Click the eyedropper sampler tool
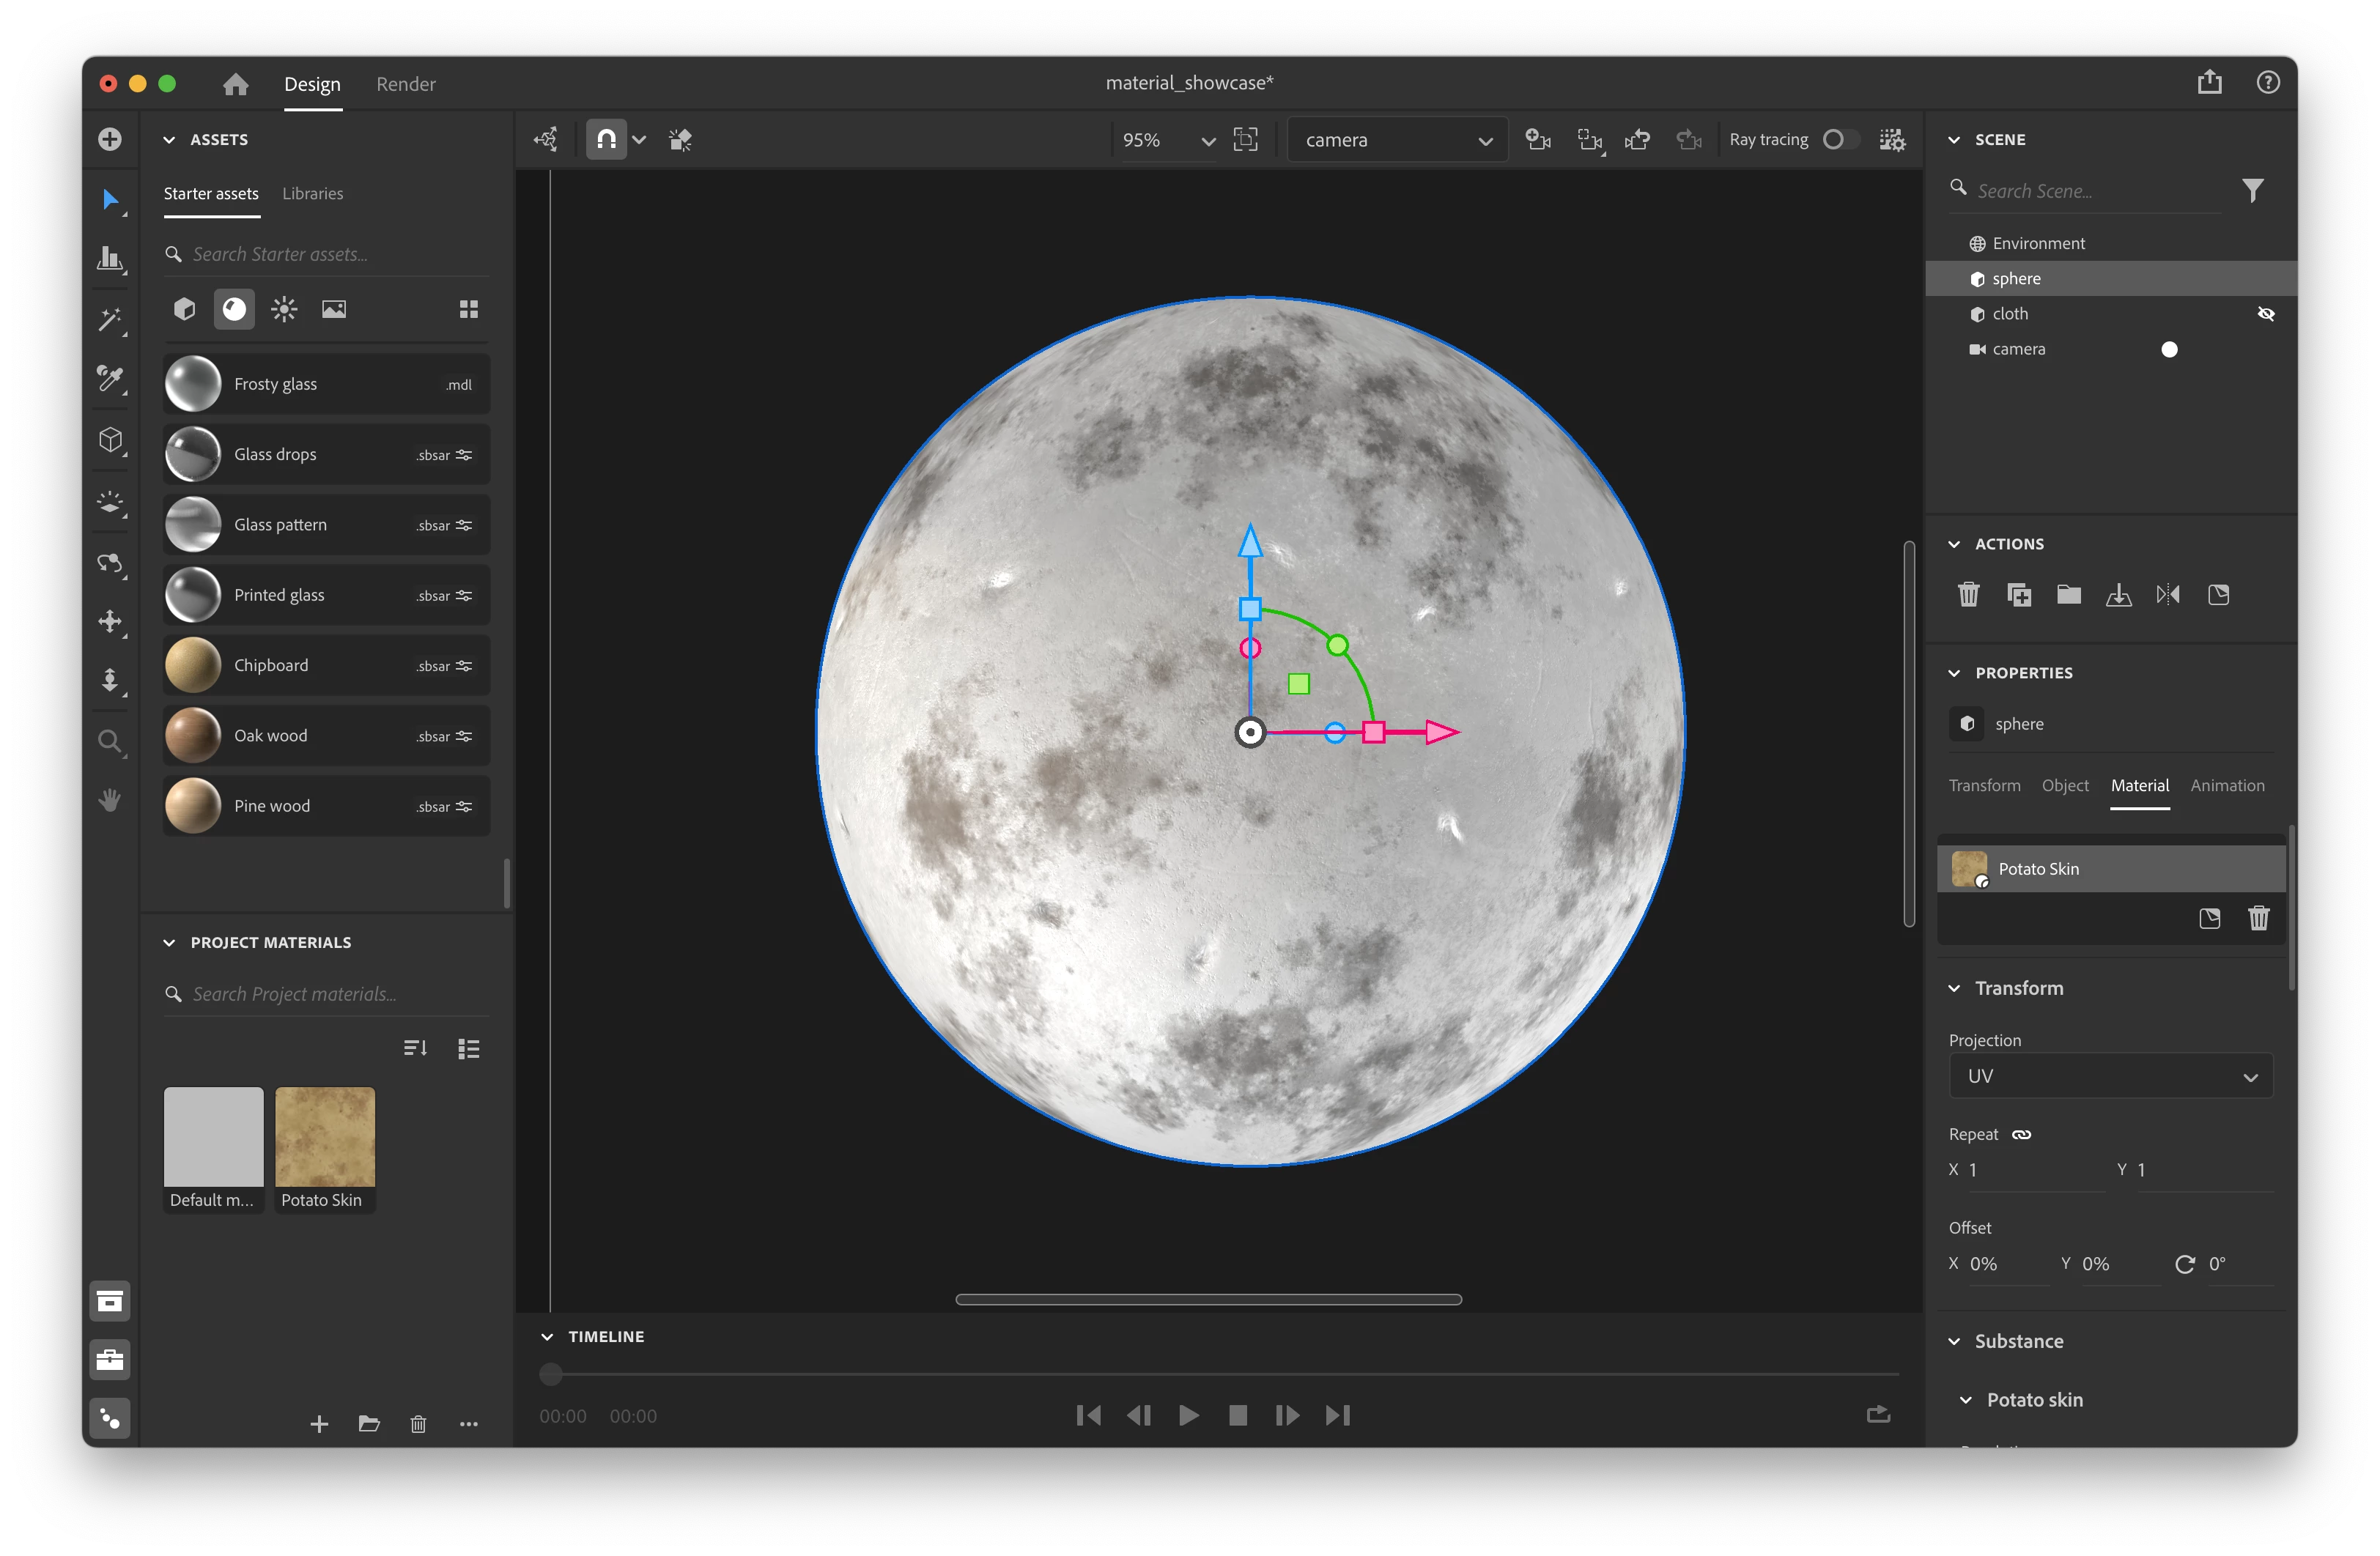Image resolution: width=2380 pixels, height=1556 pixels. pos(110,378)
